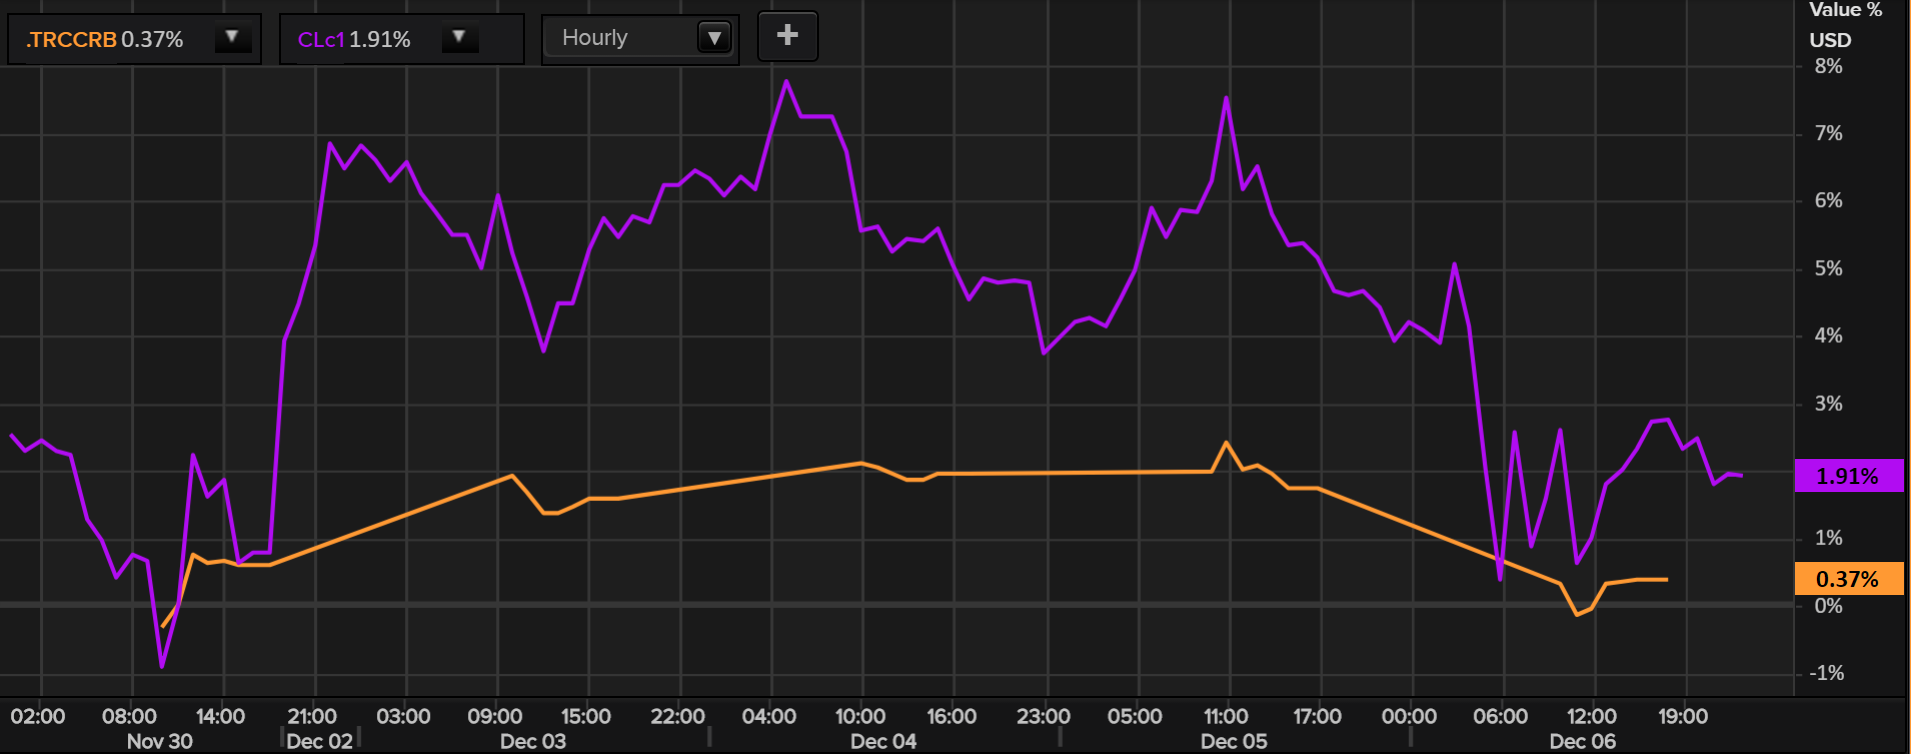Click the purple 1.91% value tag
The height and width of the screenshot is (754, 1911).
(x=1847, y=476)
